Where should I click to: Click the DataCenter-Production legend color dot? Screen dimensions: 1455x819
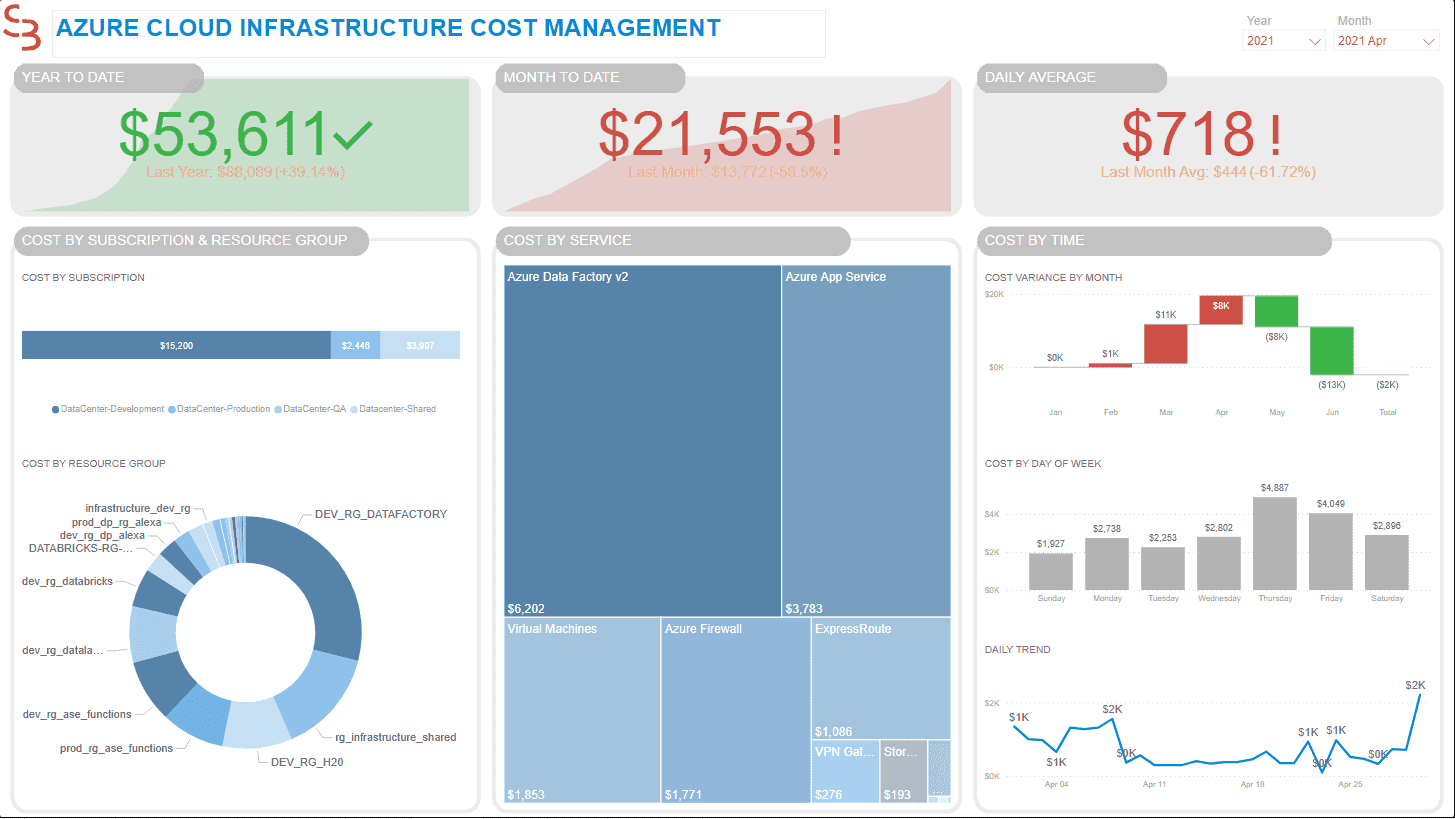tap(172, 409)
